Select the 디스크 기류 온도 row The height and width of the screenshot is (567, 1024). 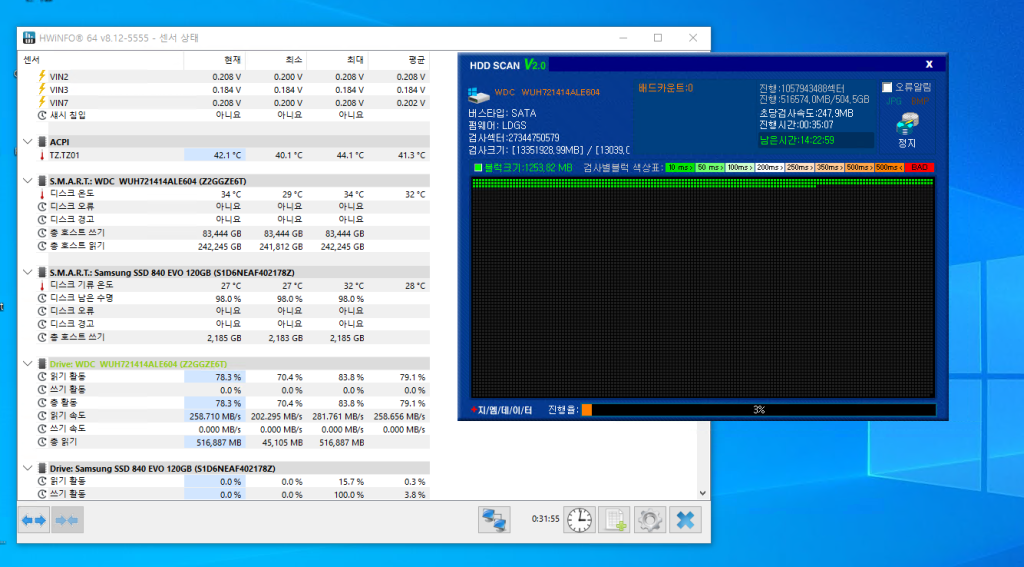point(224,285)
